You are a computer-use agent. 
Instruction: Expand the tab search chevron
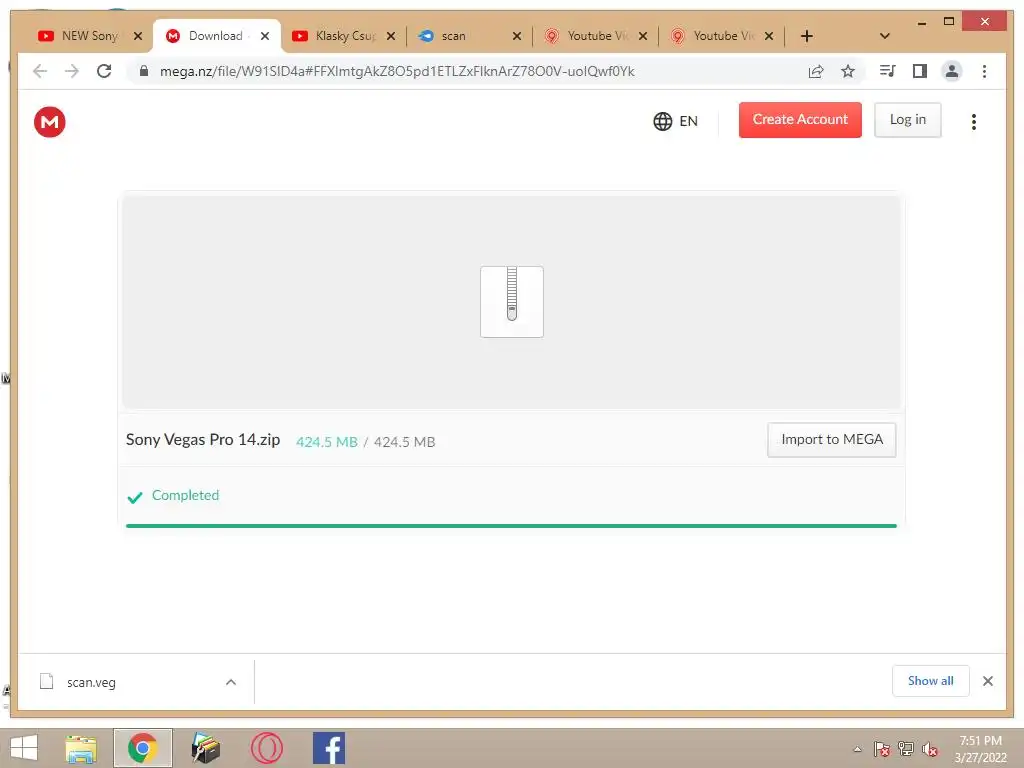(884, 36)
